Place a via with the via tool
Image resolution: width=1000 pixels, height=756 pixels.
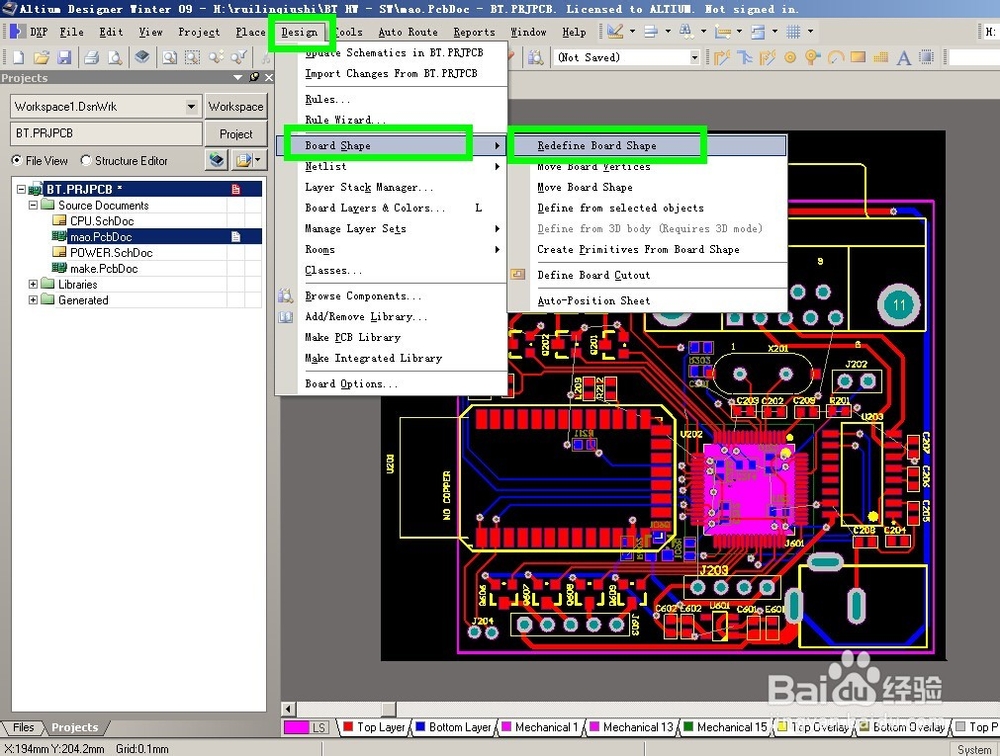[812, 57]
